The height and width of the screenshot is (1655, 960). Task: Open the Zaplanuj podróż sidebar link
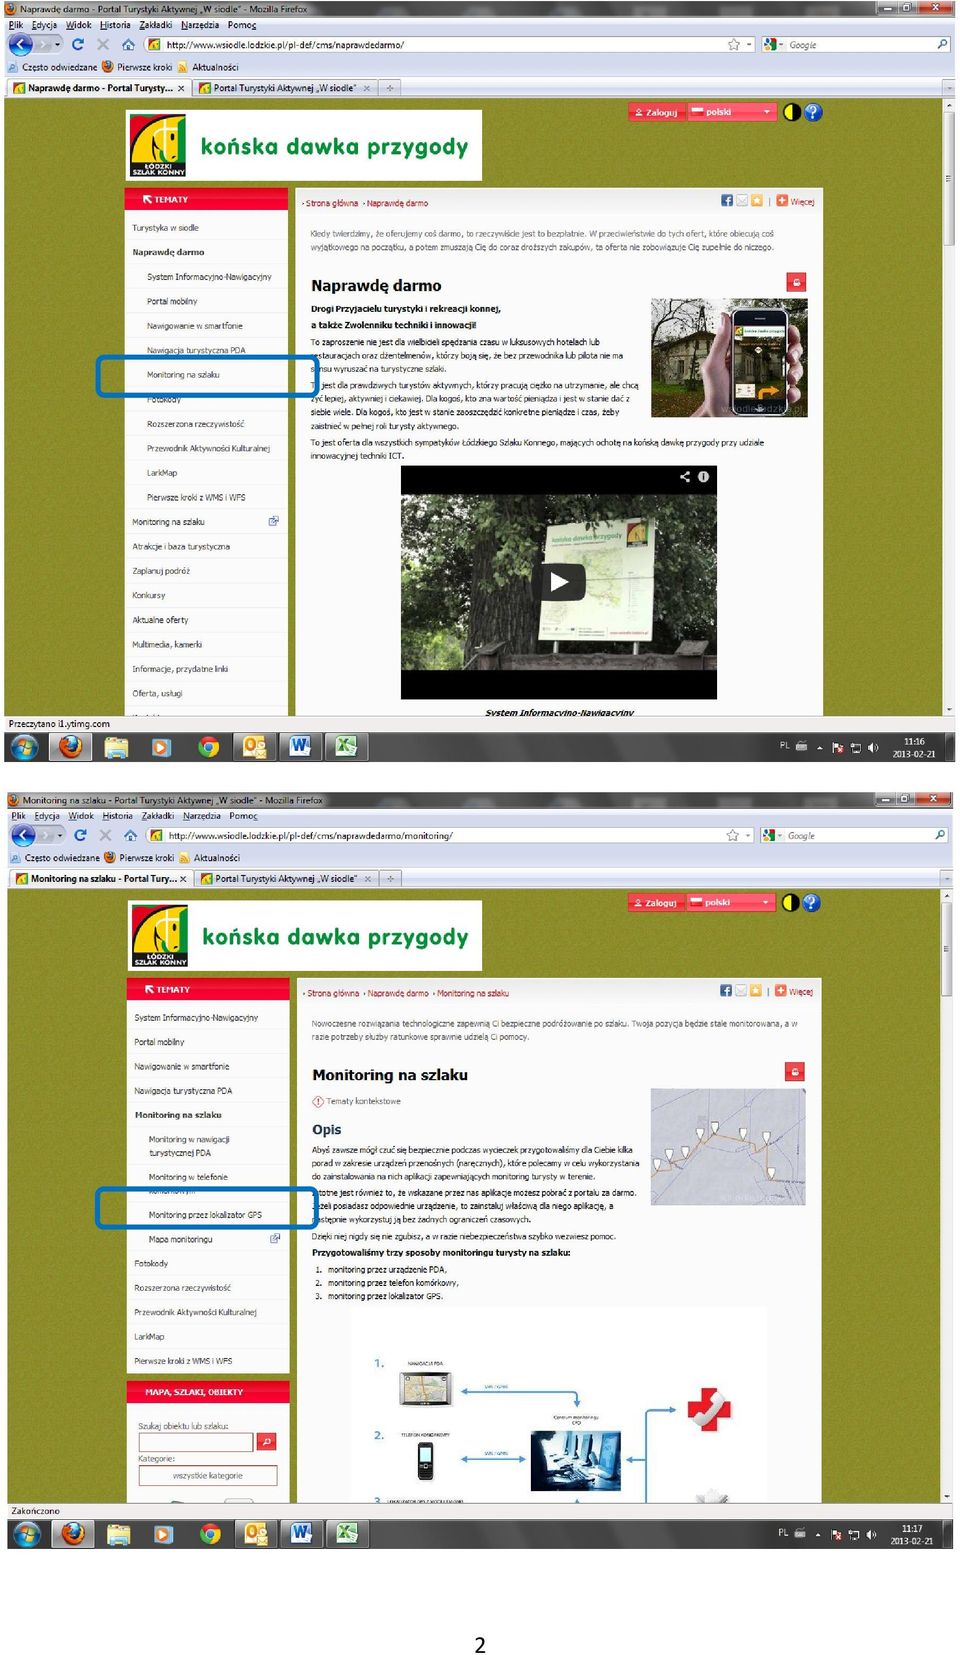tap(160, 570)
